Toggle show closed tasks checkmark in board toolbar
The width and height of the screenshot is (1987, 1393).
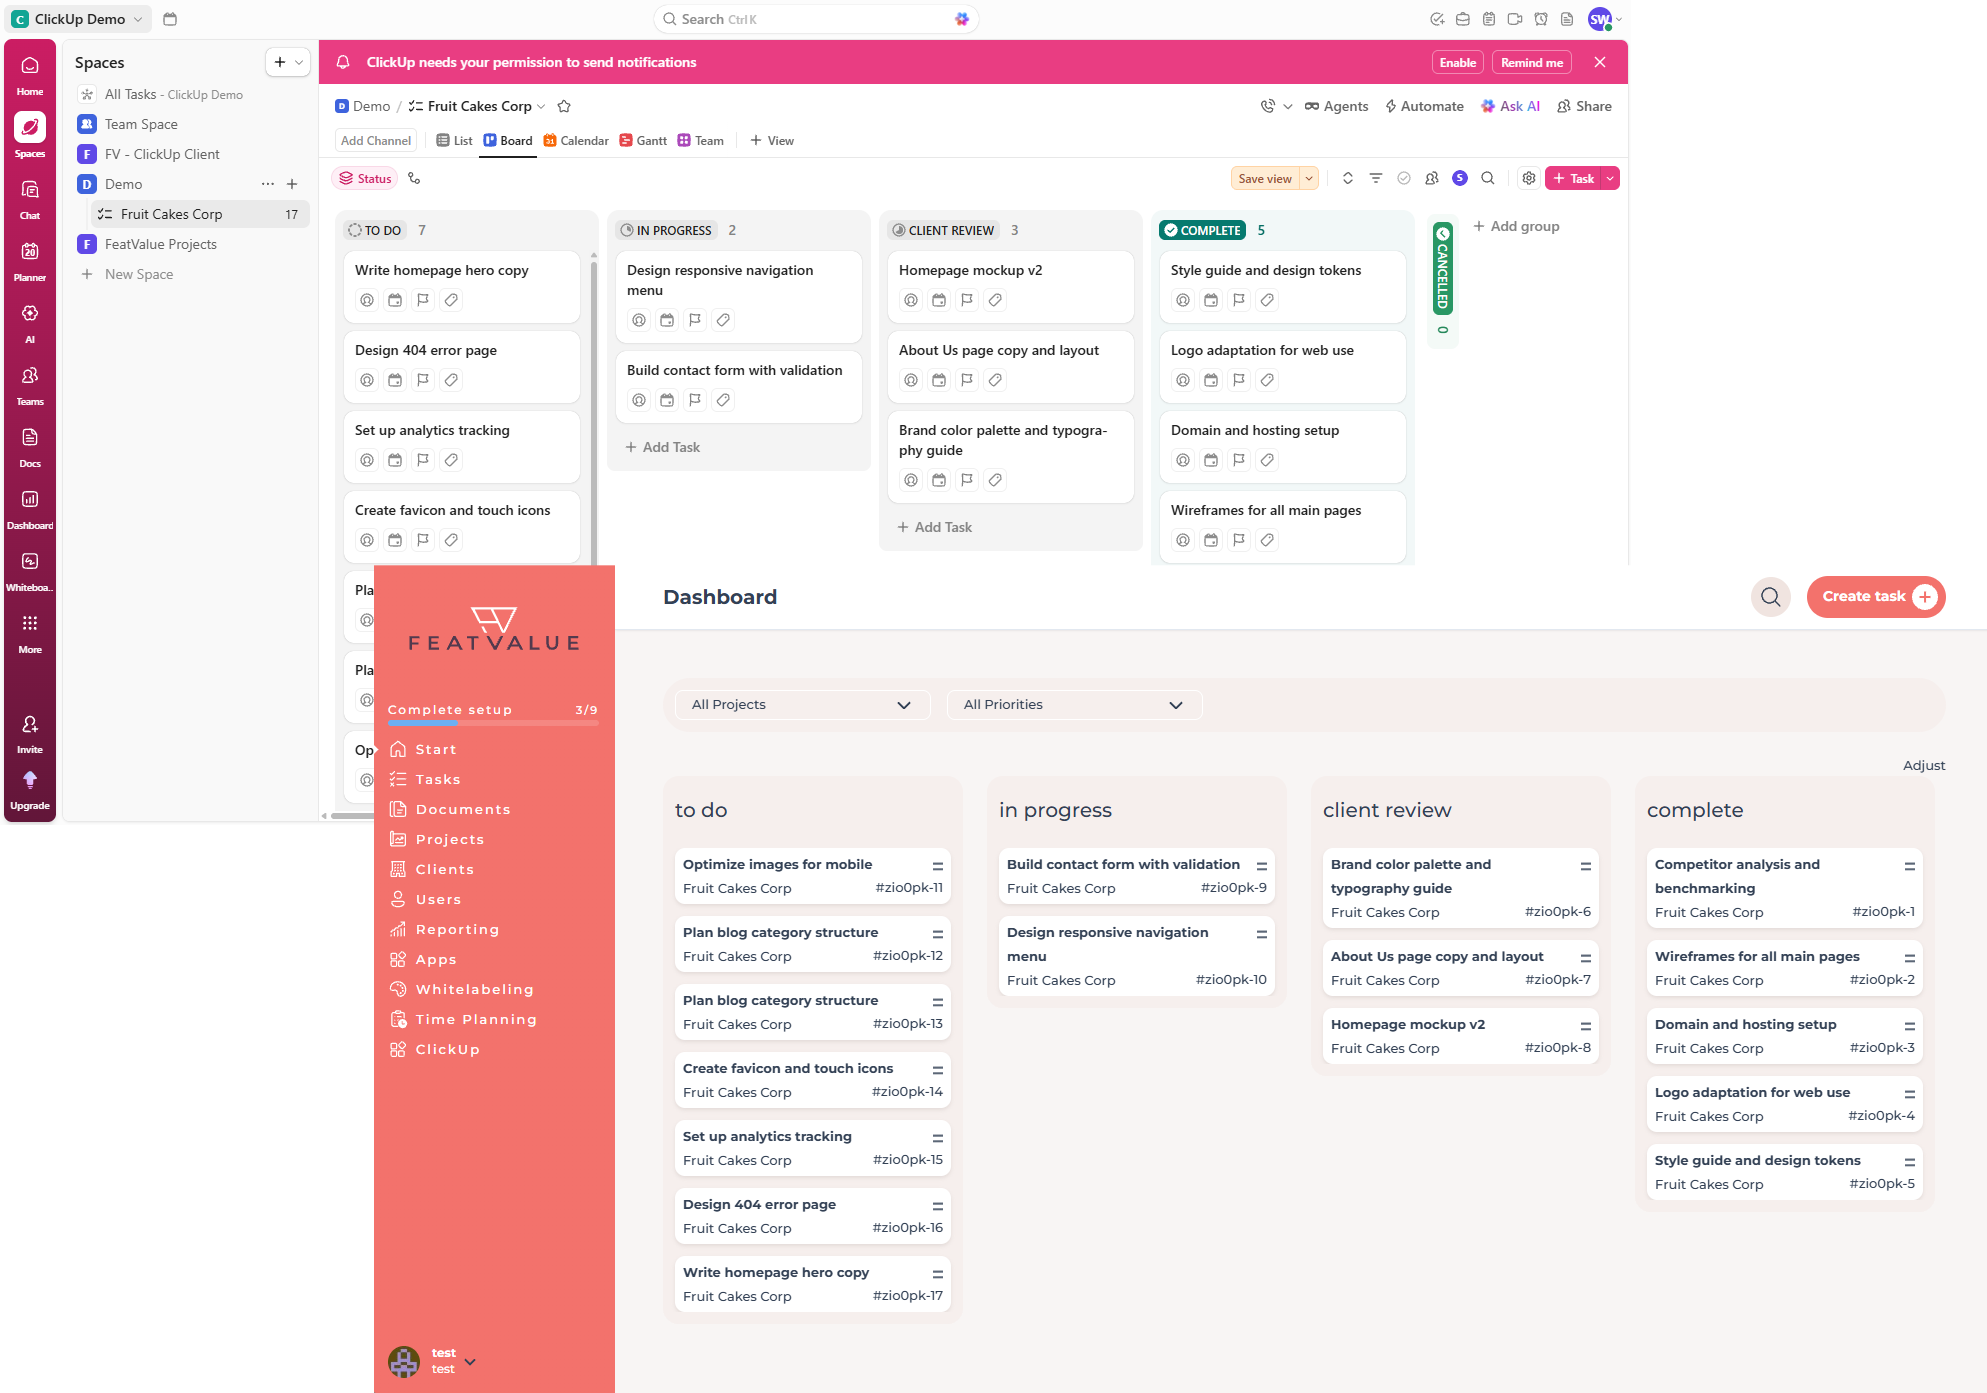click(1404, 178)
